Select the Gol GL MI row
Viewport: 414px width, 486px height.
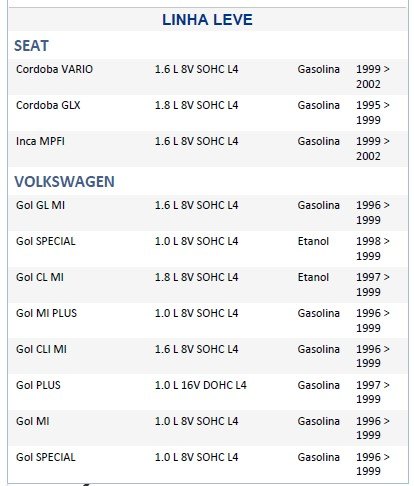click(x=208, y=213)
